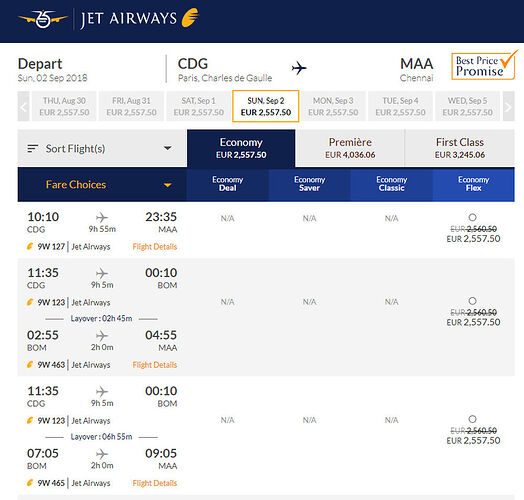Switch to the Première cabin tab
The image size is (524, 500).
click(350, 148)
